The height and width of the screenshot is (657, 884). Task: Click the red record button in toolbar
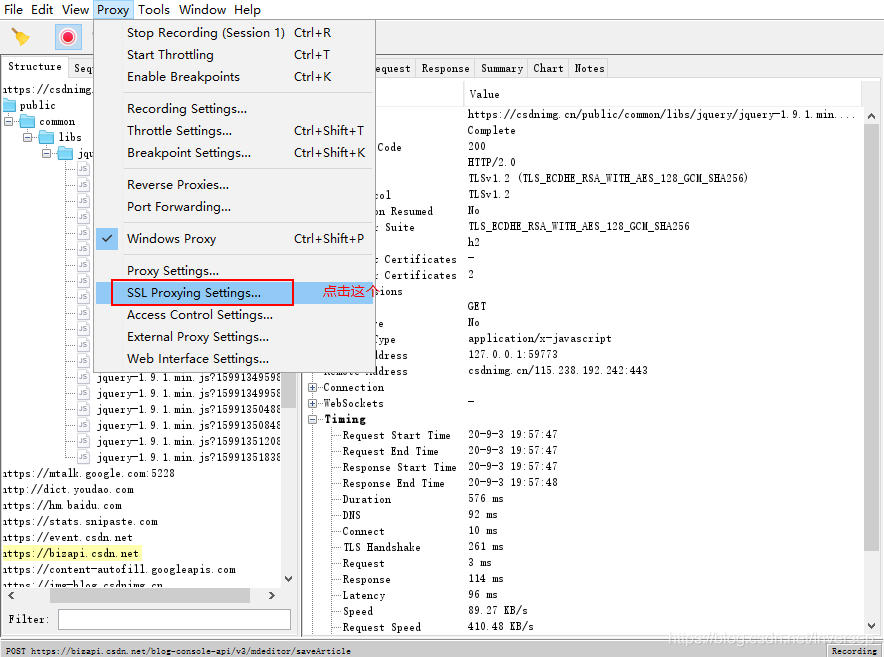click(68, 37)
